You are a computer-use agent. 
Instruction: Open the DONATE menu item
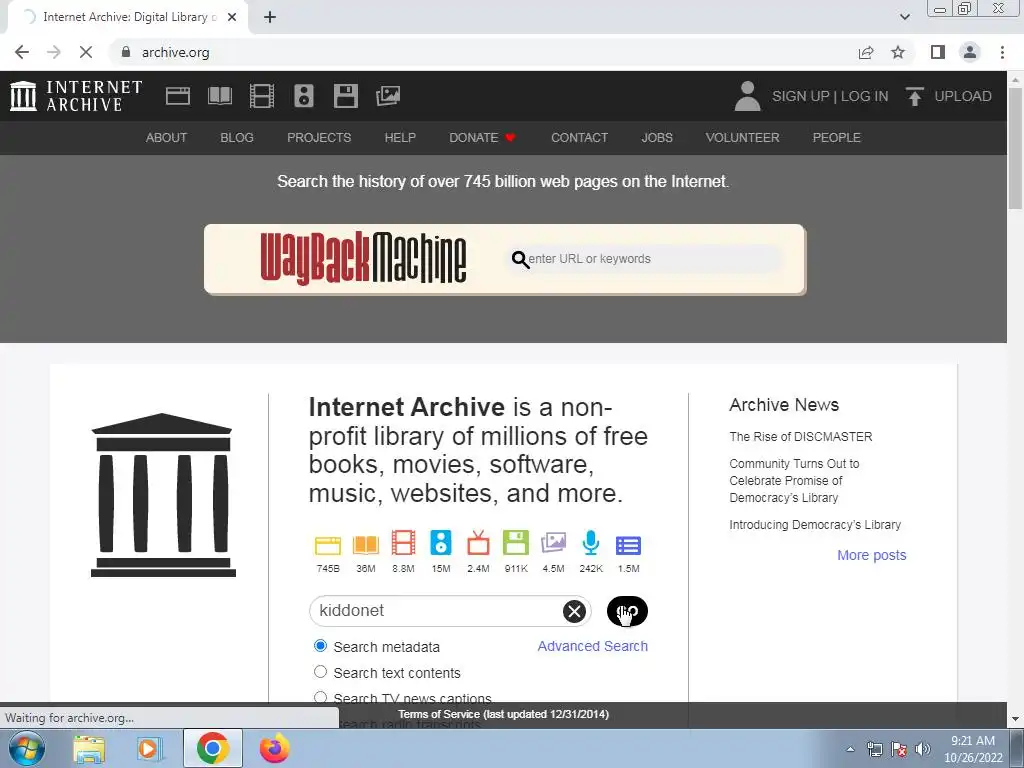click(482, 138)
